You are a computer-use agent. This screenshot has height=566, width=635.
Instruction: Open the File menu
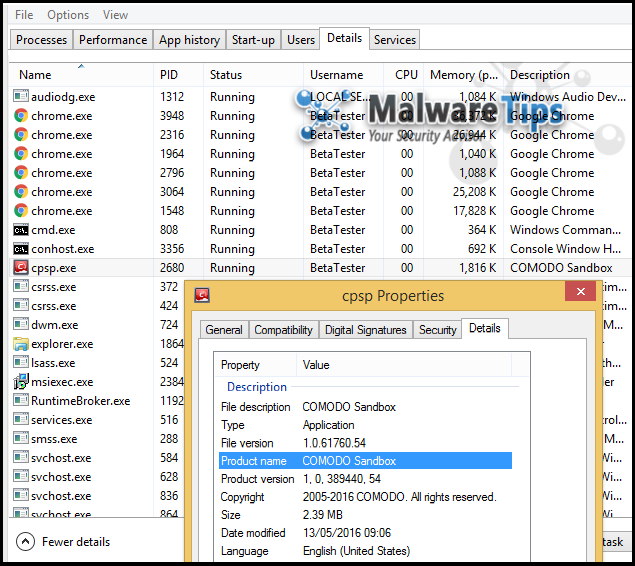(24, 15)
